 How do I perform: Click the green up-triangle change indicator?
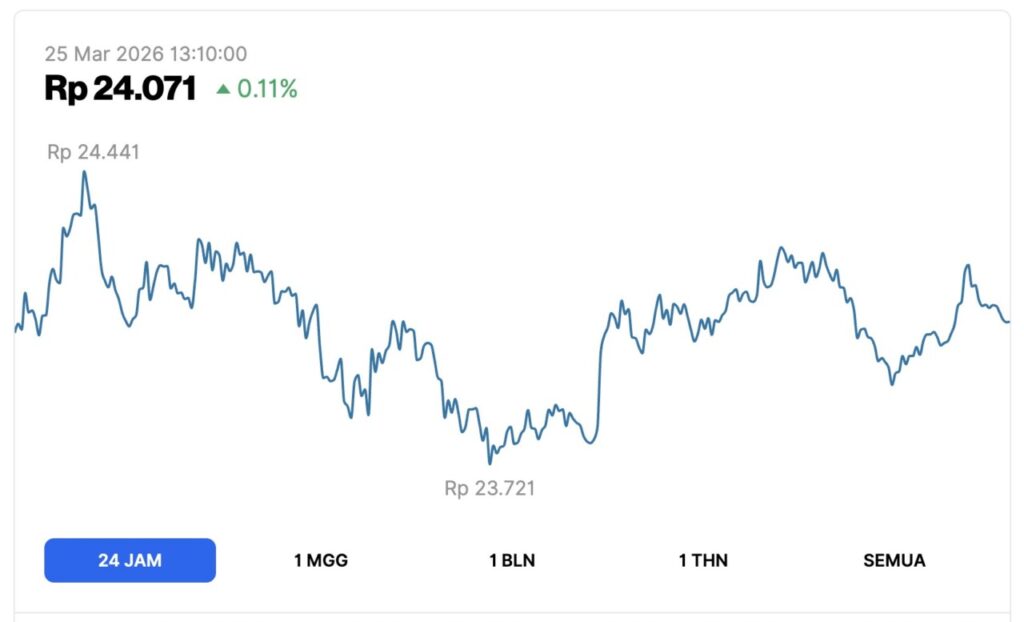(224, 89)
